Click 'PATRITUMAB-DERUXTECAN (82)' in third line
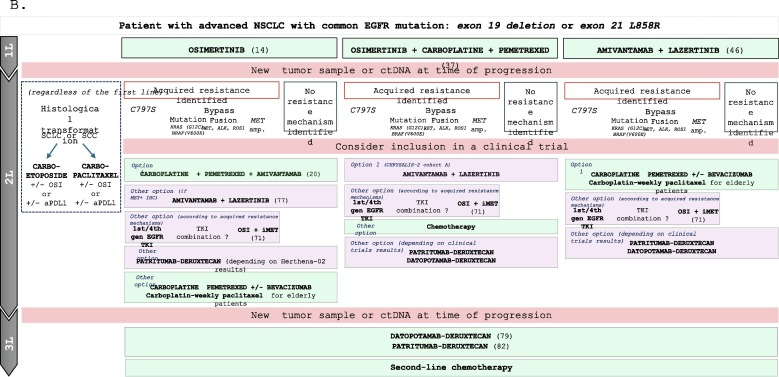 (451, 346)
